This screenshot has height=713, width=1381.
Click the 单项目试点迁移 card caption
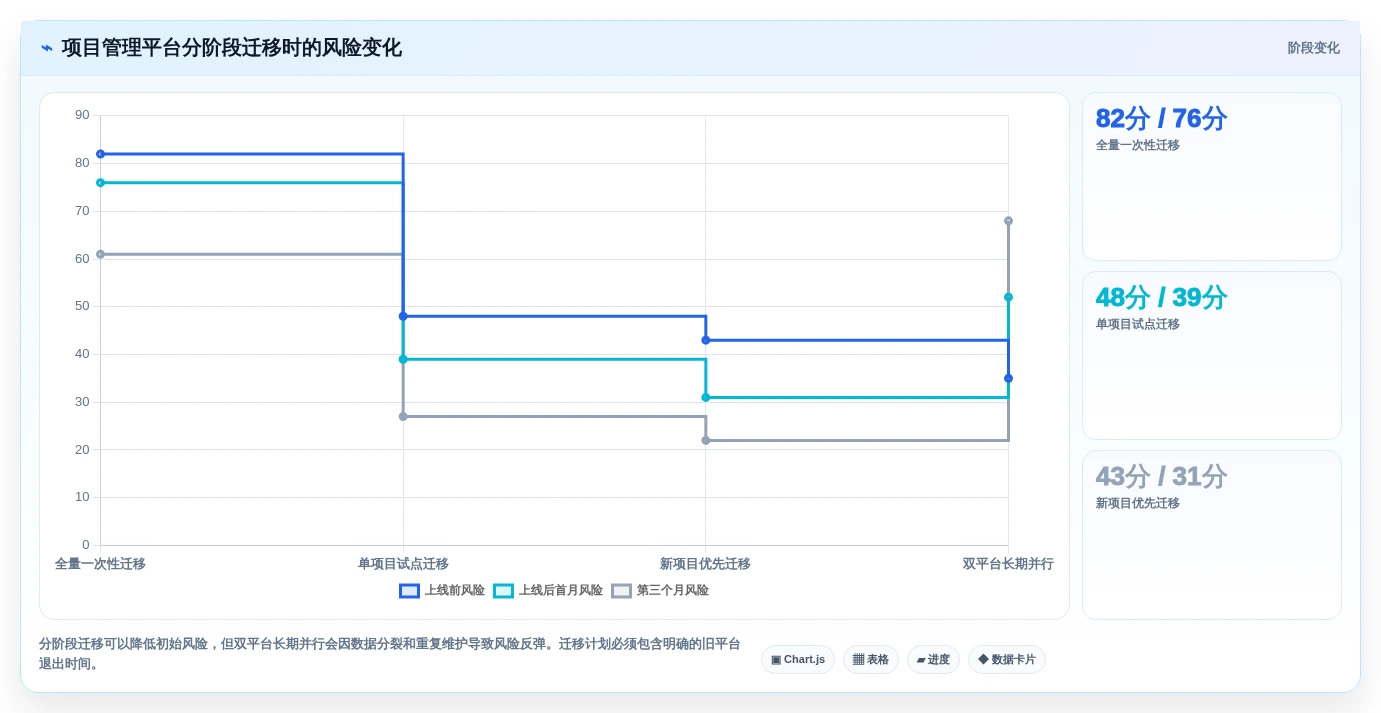(1138, 324)
